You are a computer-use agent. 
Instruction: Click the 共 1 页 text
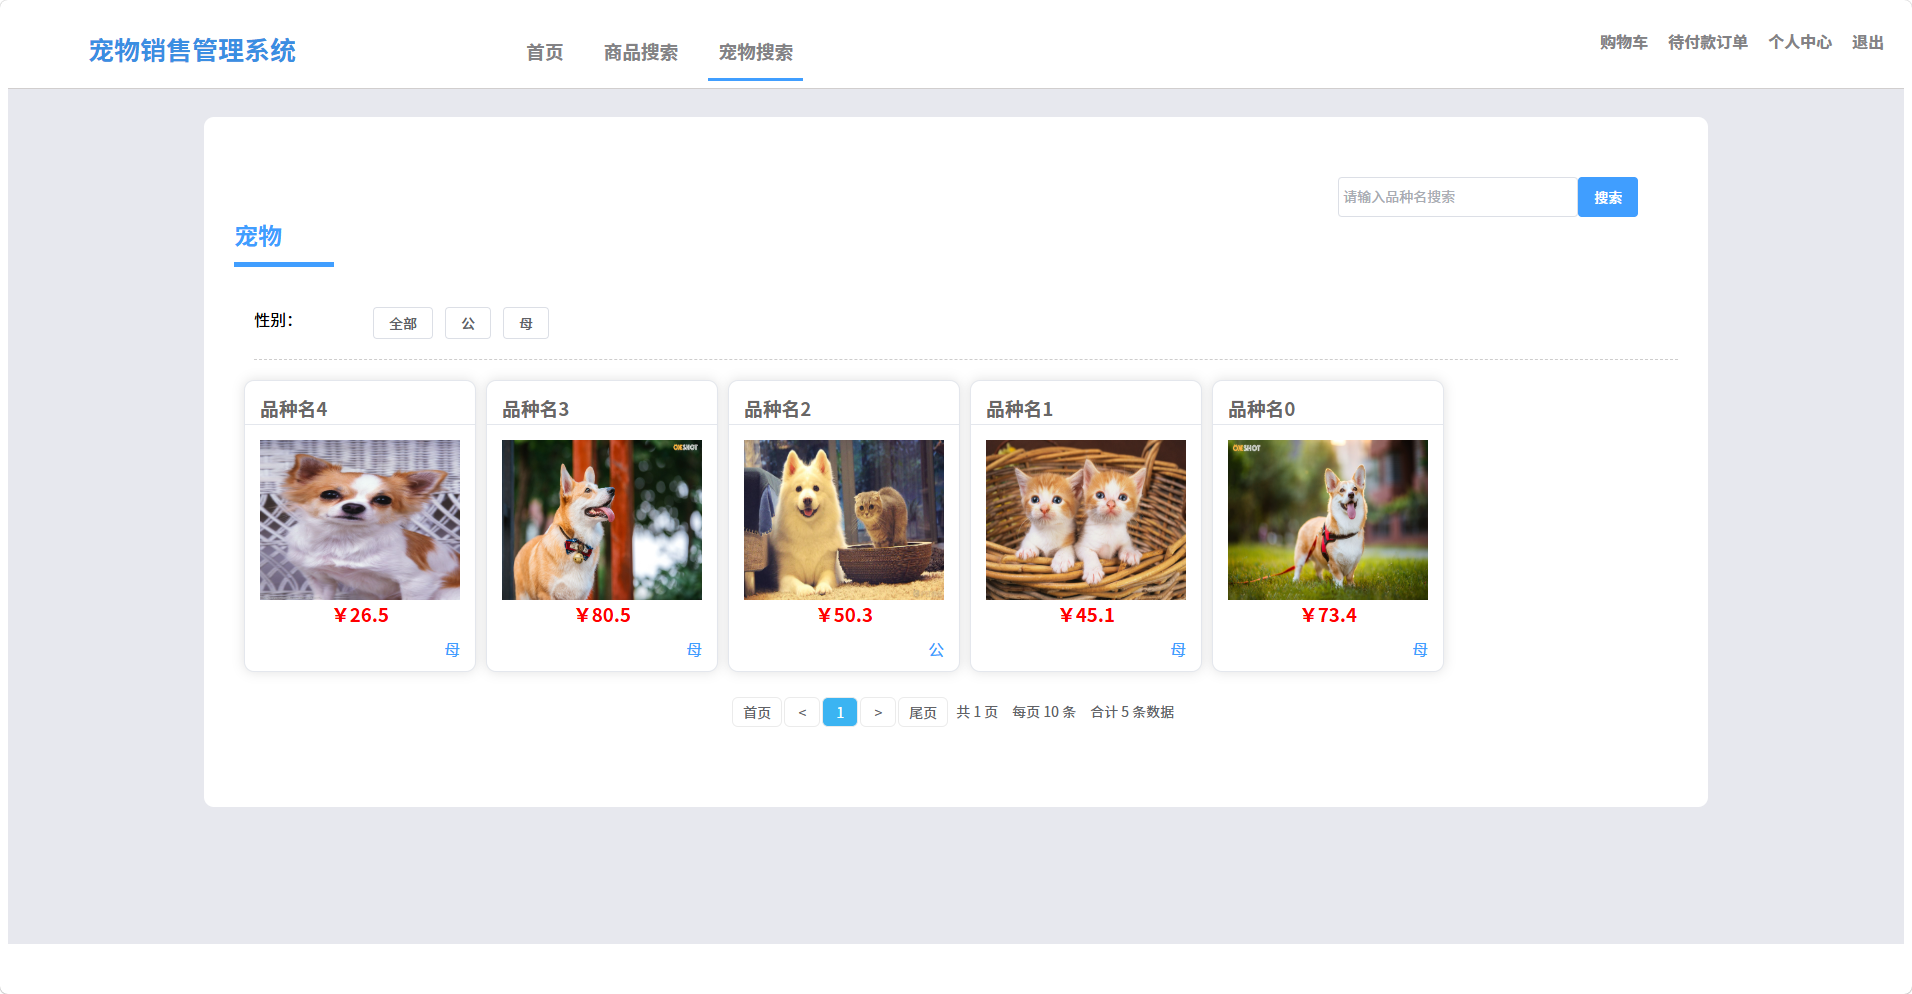point(977,712)
